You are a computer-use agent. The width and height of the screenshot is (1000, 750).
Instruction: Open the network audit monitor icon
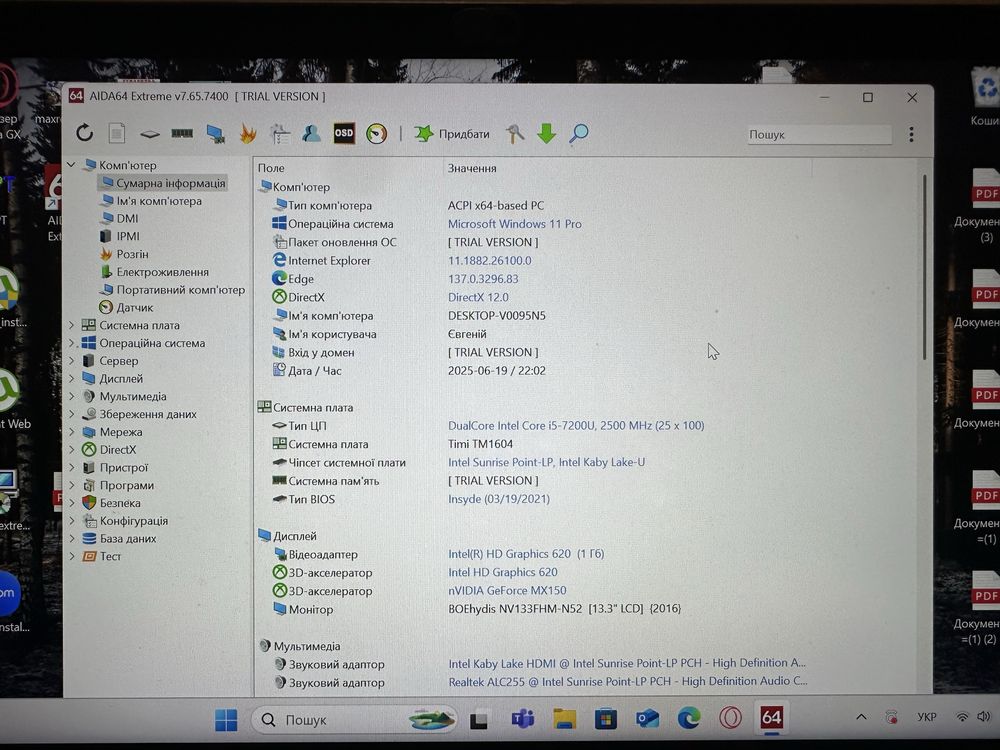click(x=216, y=134)
